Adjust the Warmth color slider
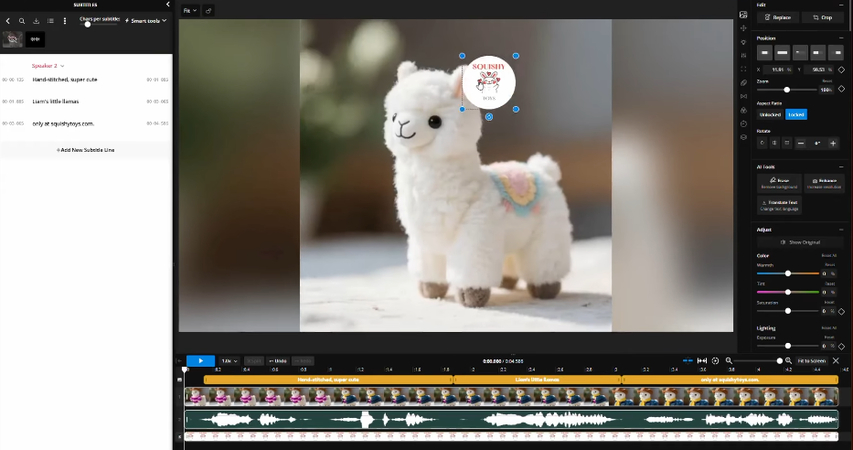853x450 pixels. (787, 273)
